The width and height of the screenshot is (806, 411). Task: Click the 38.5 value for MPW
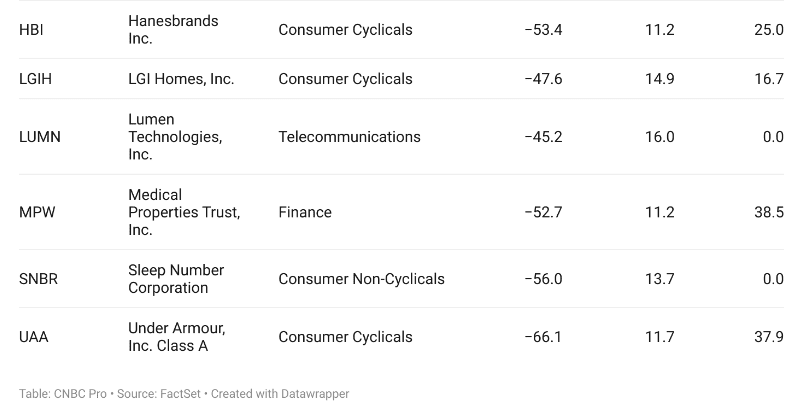click(x=769, y=213)
